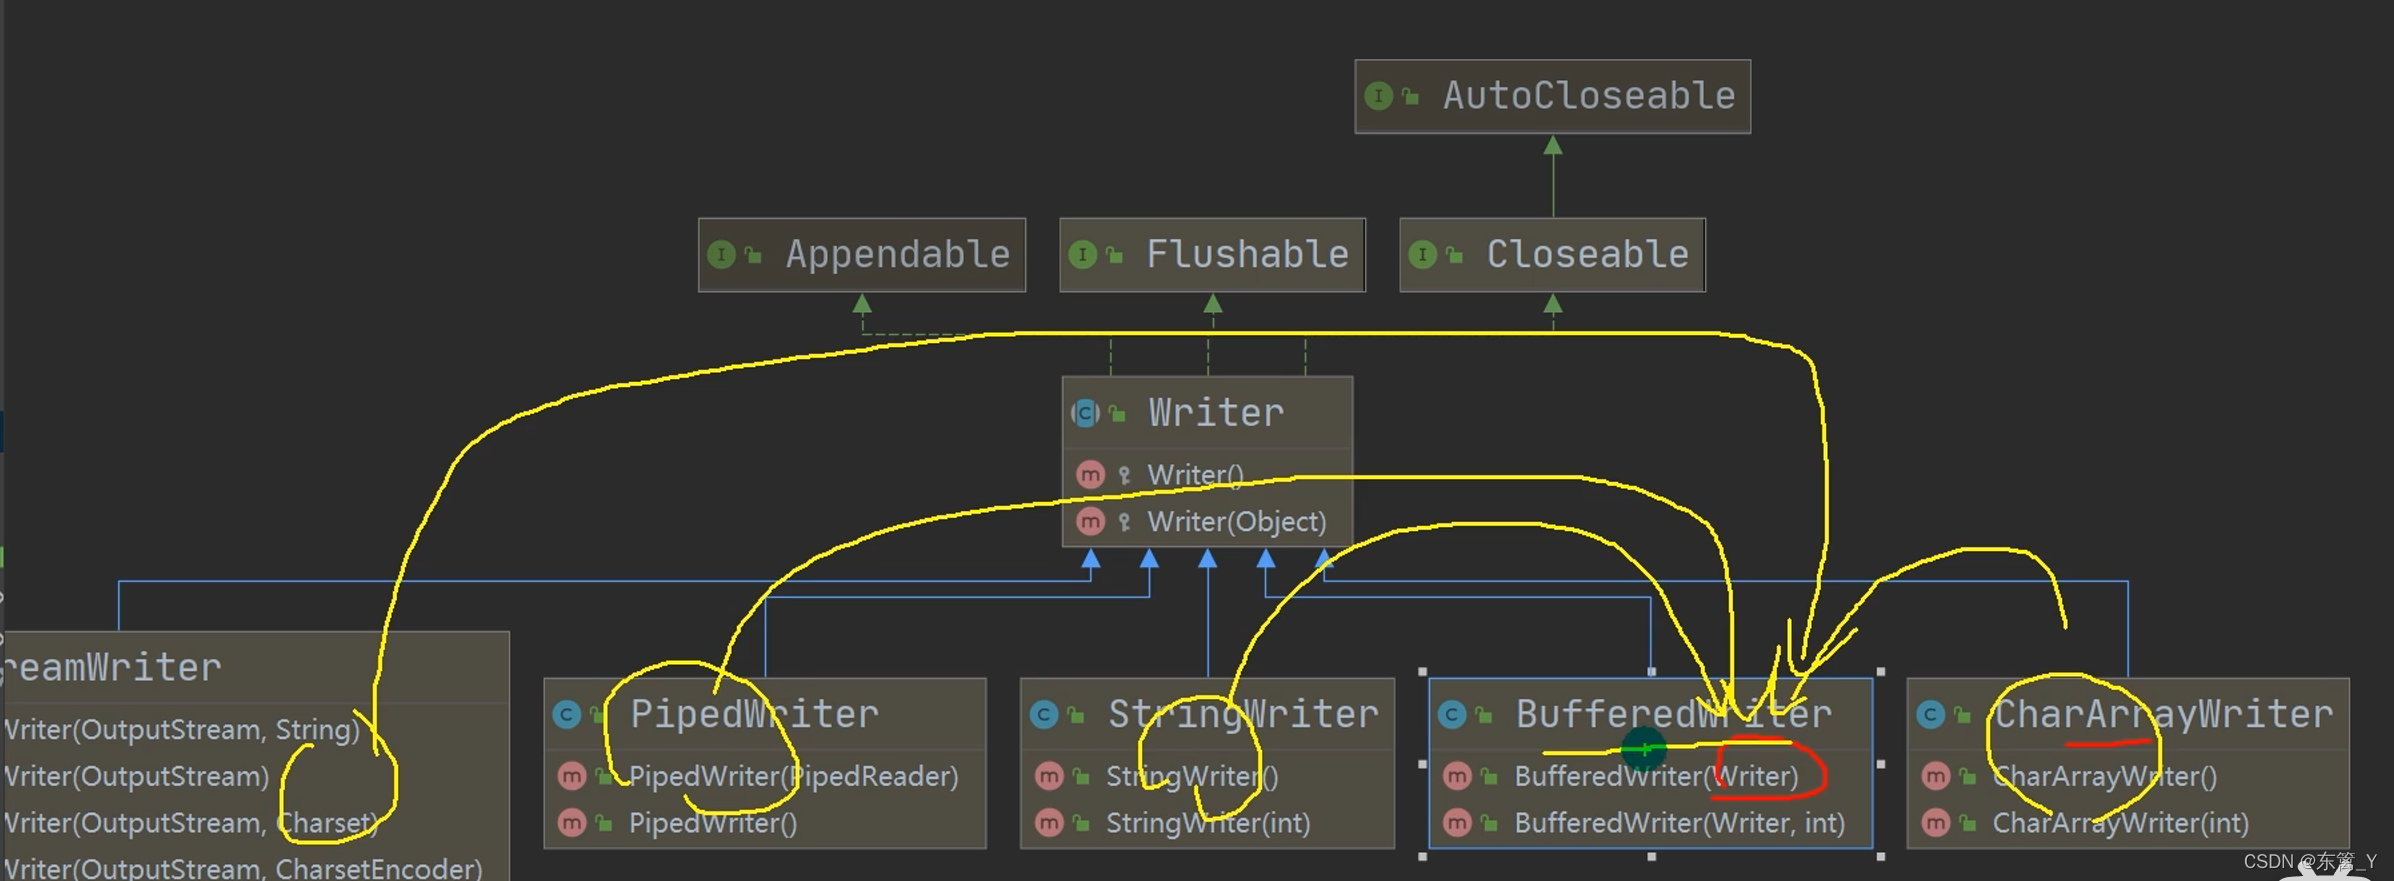Select the Writer class title
Viewport: 2394px width, 881px height.
click(x=1215, y=413)
